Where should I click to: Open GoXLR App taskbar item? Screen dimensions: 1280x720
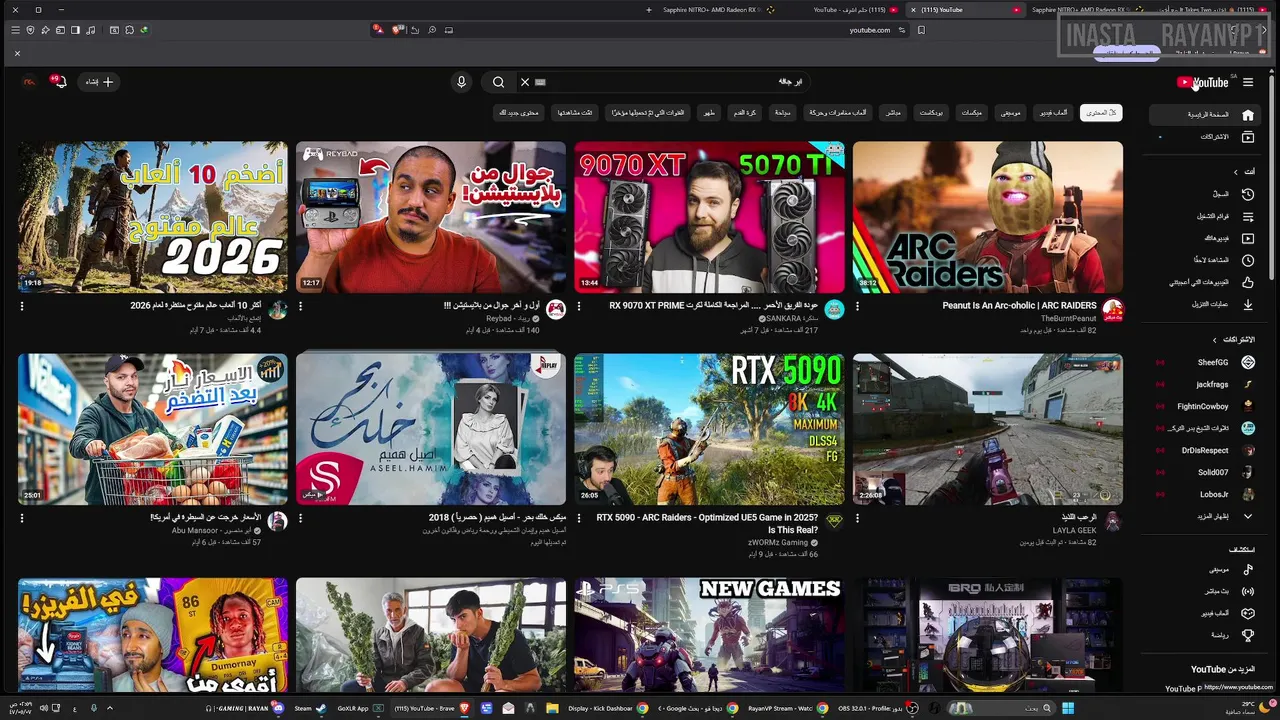[x=360, y=708]
